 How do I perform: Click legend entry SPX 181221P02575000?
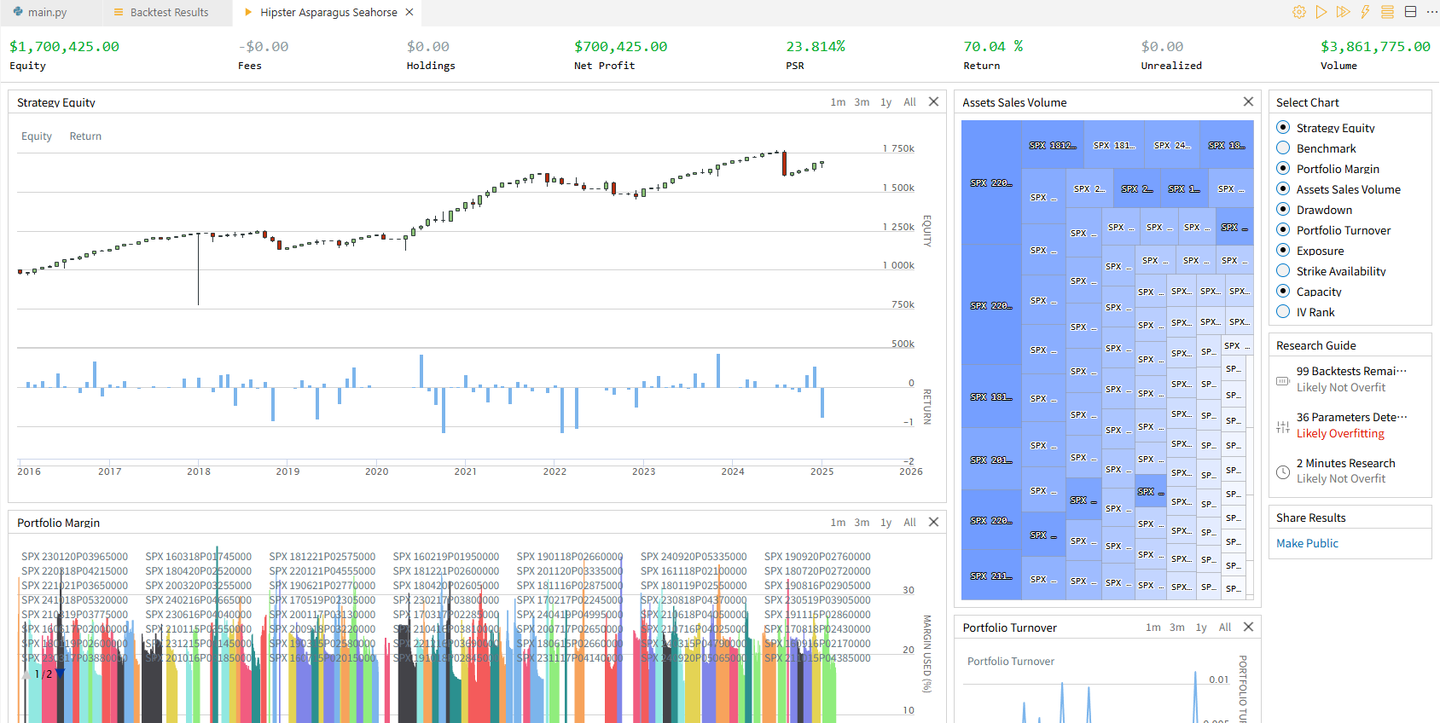pyautogui.click(x=322, y=556)
